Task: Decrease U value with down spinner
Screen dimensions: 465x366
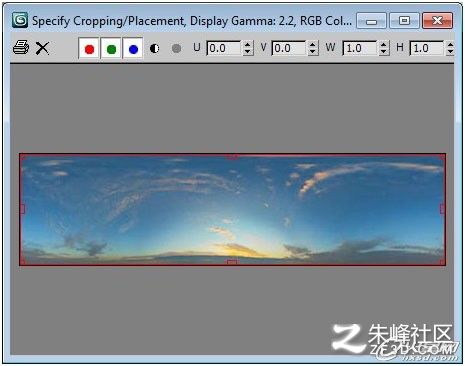Action: pos(247,52)
